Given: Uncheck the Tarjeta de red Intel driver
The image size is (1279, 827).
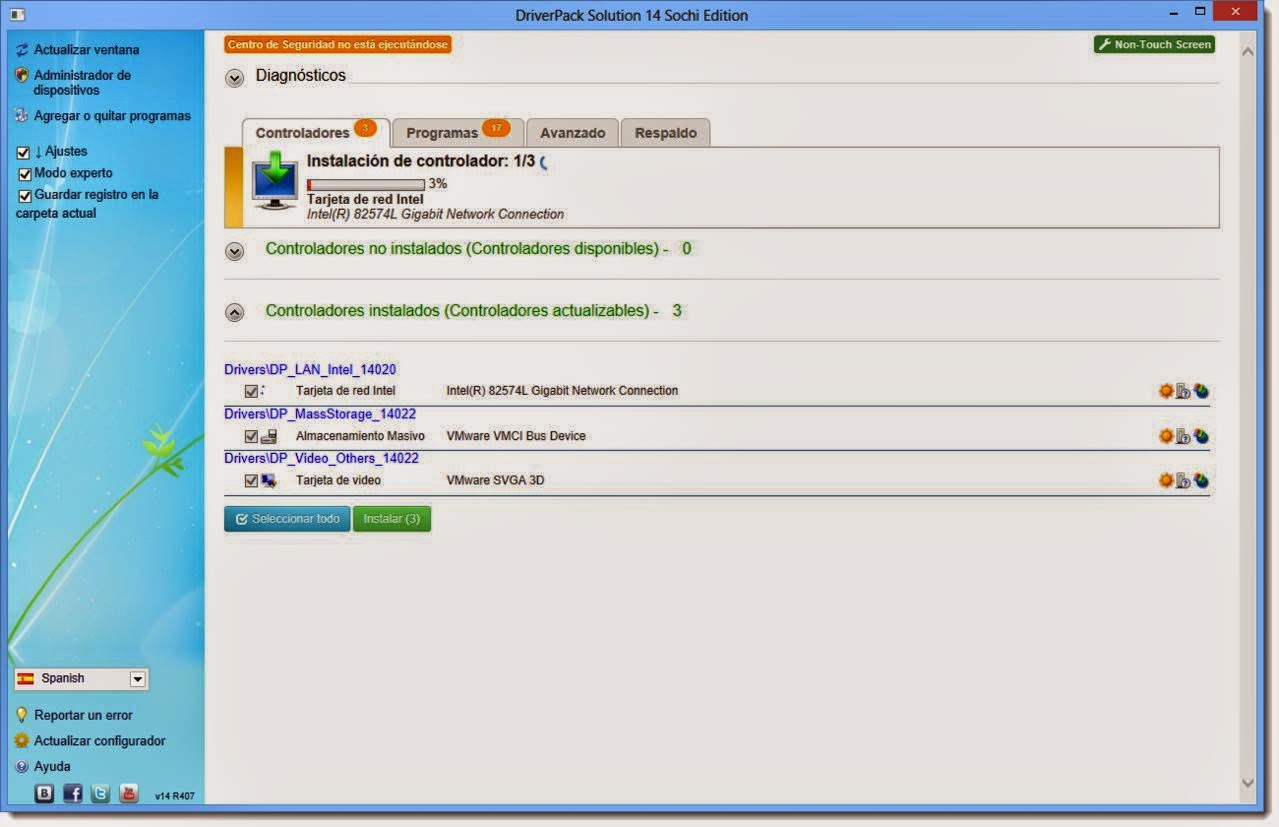Looking at the screenshot, I should click(x=251, y=391).
